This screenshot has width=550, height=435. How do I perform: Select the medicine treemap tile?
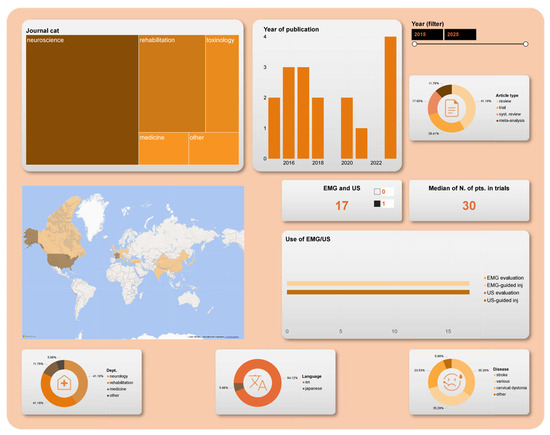pyautogui.click(x=163, y=148)
